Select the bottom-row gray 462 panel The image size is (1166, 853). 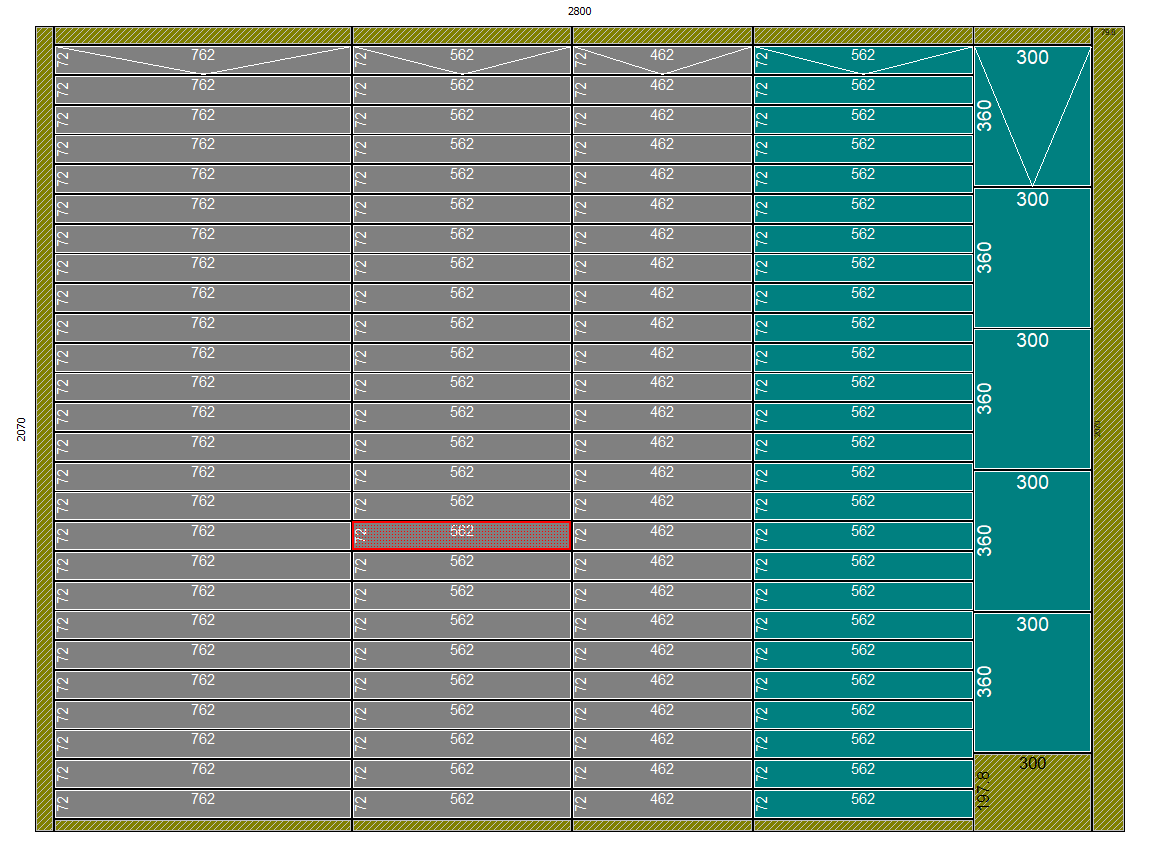pyautogui.click(x=661, y=804)
